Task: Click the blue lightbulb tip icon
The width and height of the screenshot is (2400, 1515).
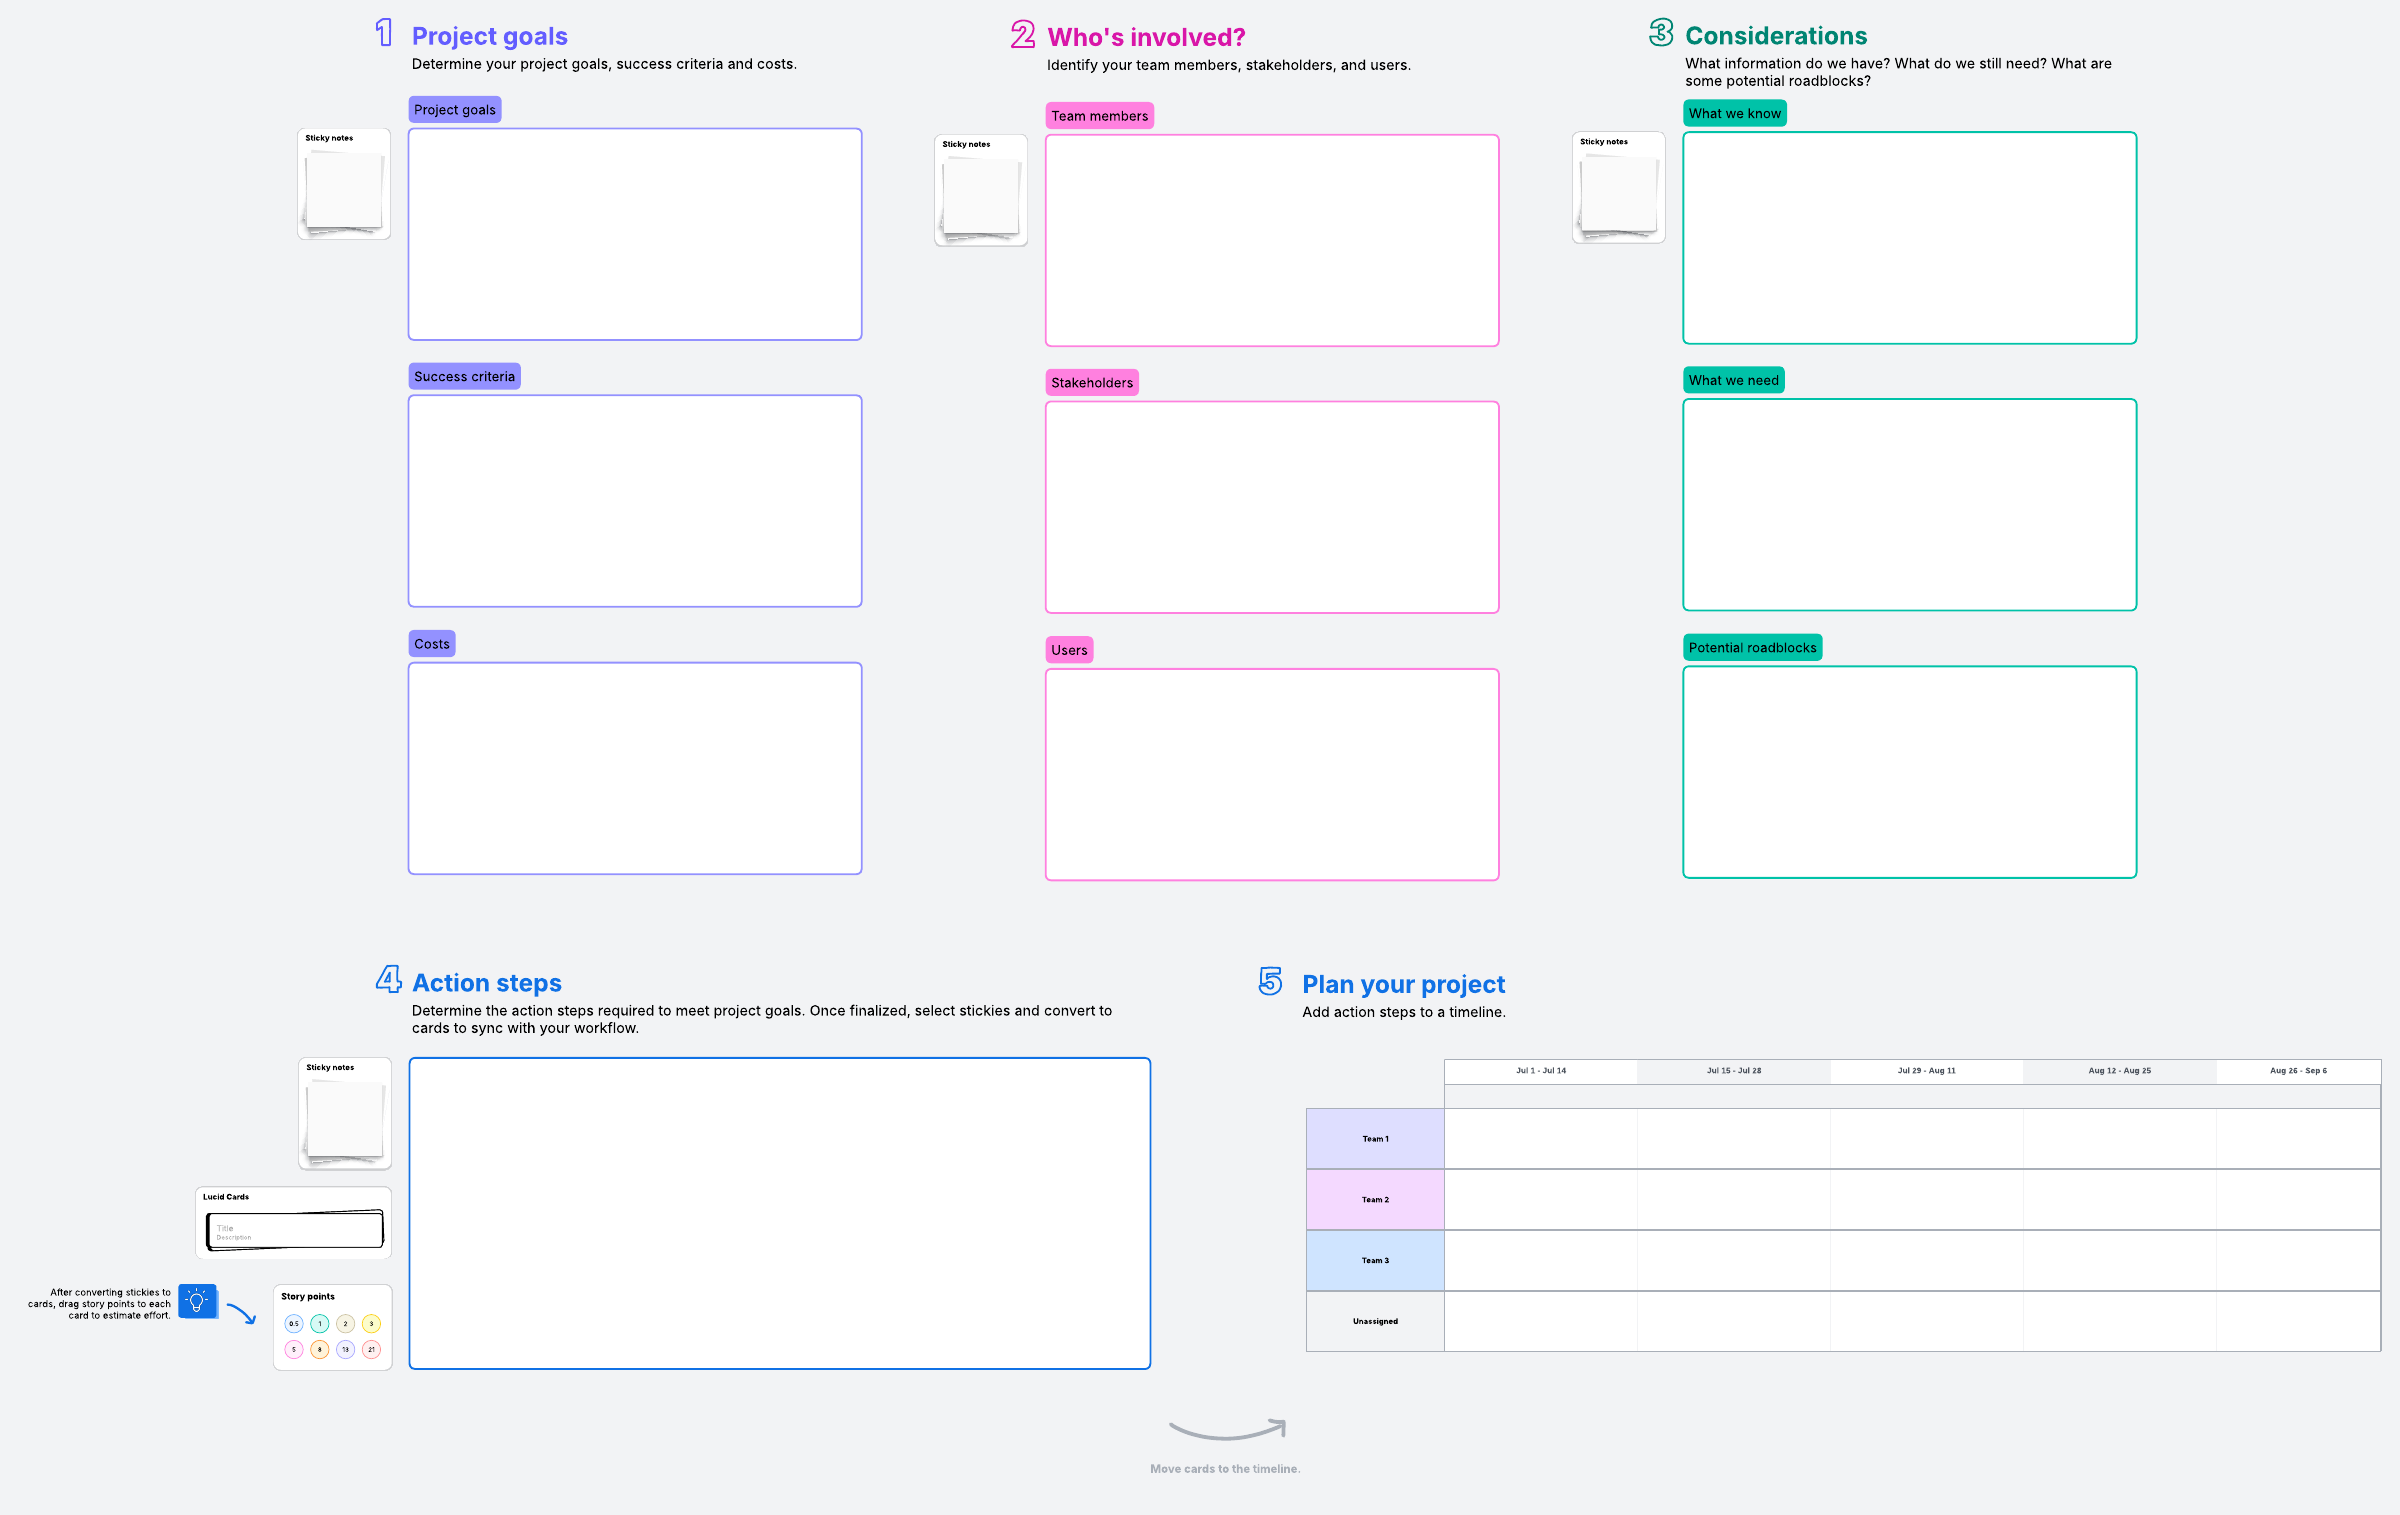Action: click(x=197, y=1301)
